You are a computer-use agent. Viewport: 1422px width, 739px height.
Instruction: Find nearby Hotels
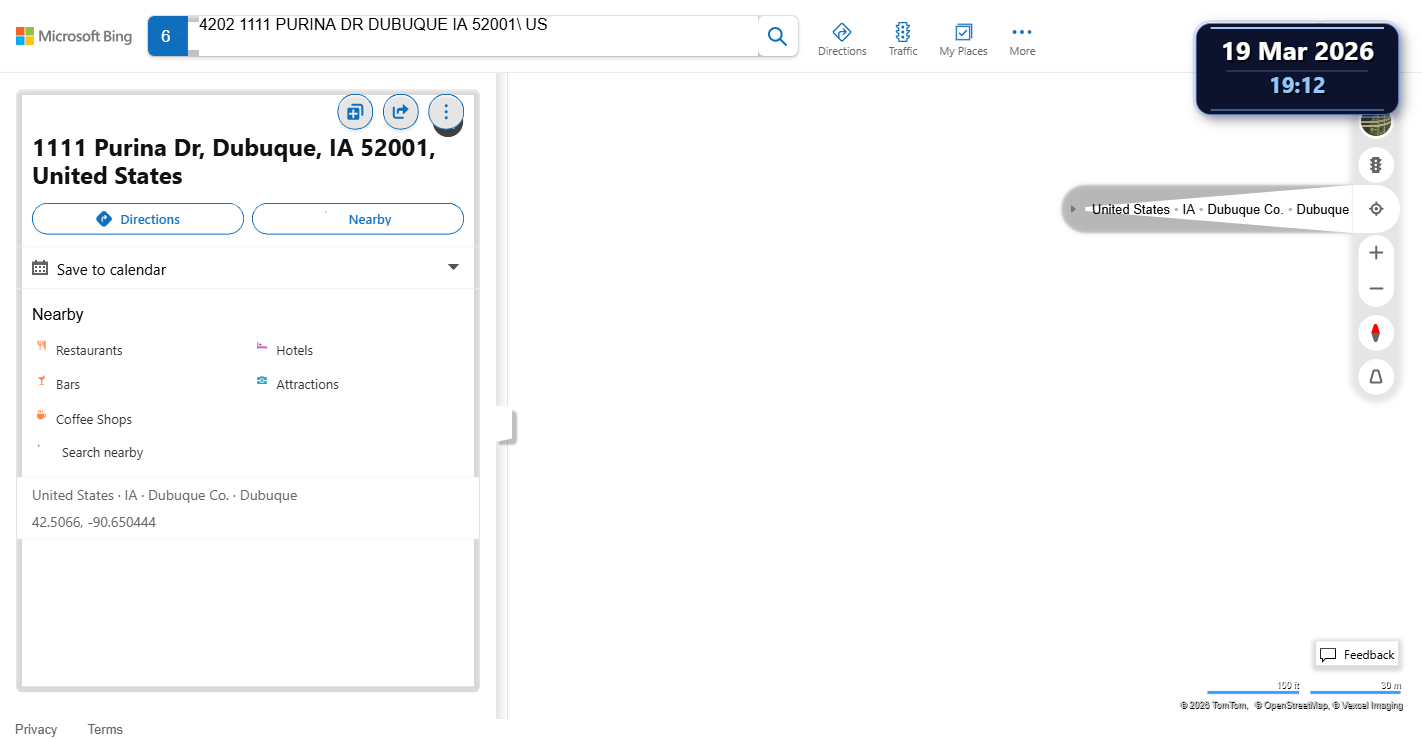295,351
